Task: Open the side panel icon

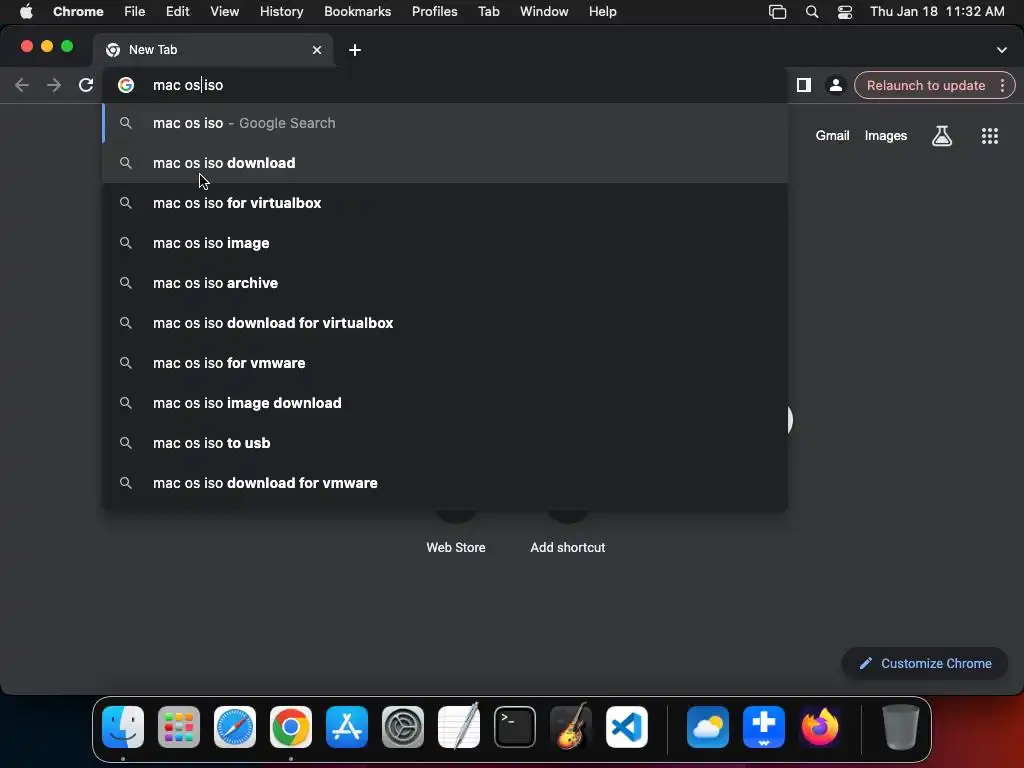Action: click(804, 85)
